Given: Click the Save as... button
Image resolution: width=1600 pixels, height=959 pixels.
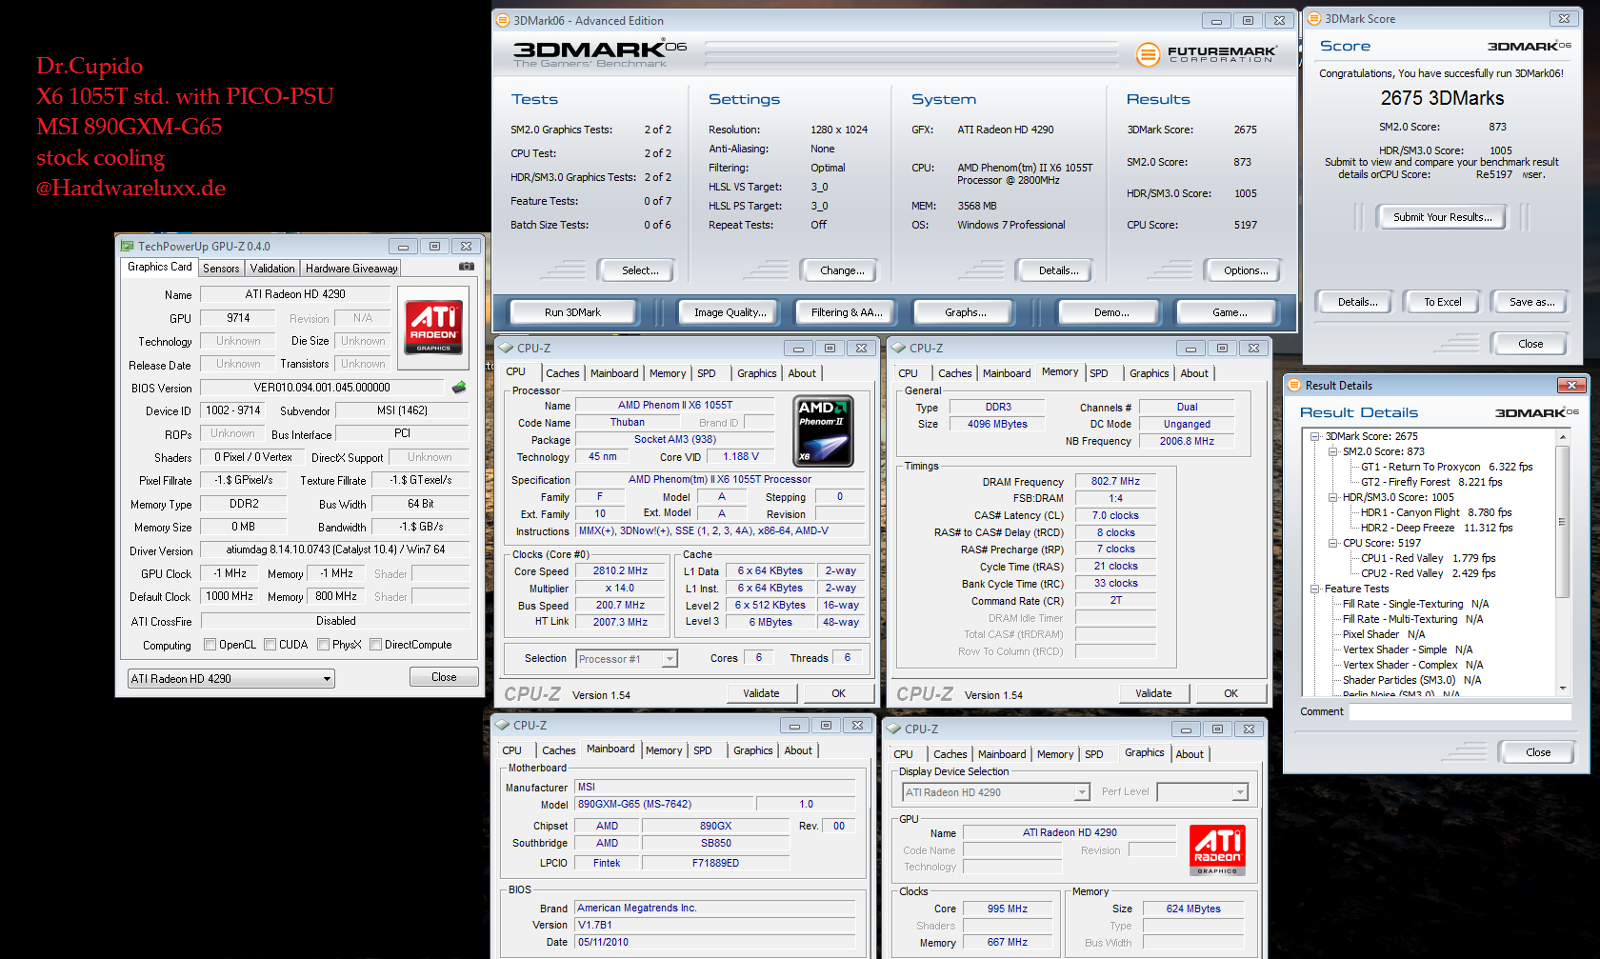Looking at the screenshot, I should pos(1531,302).
